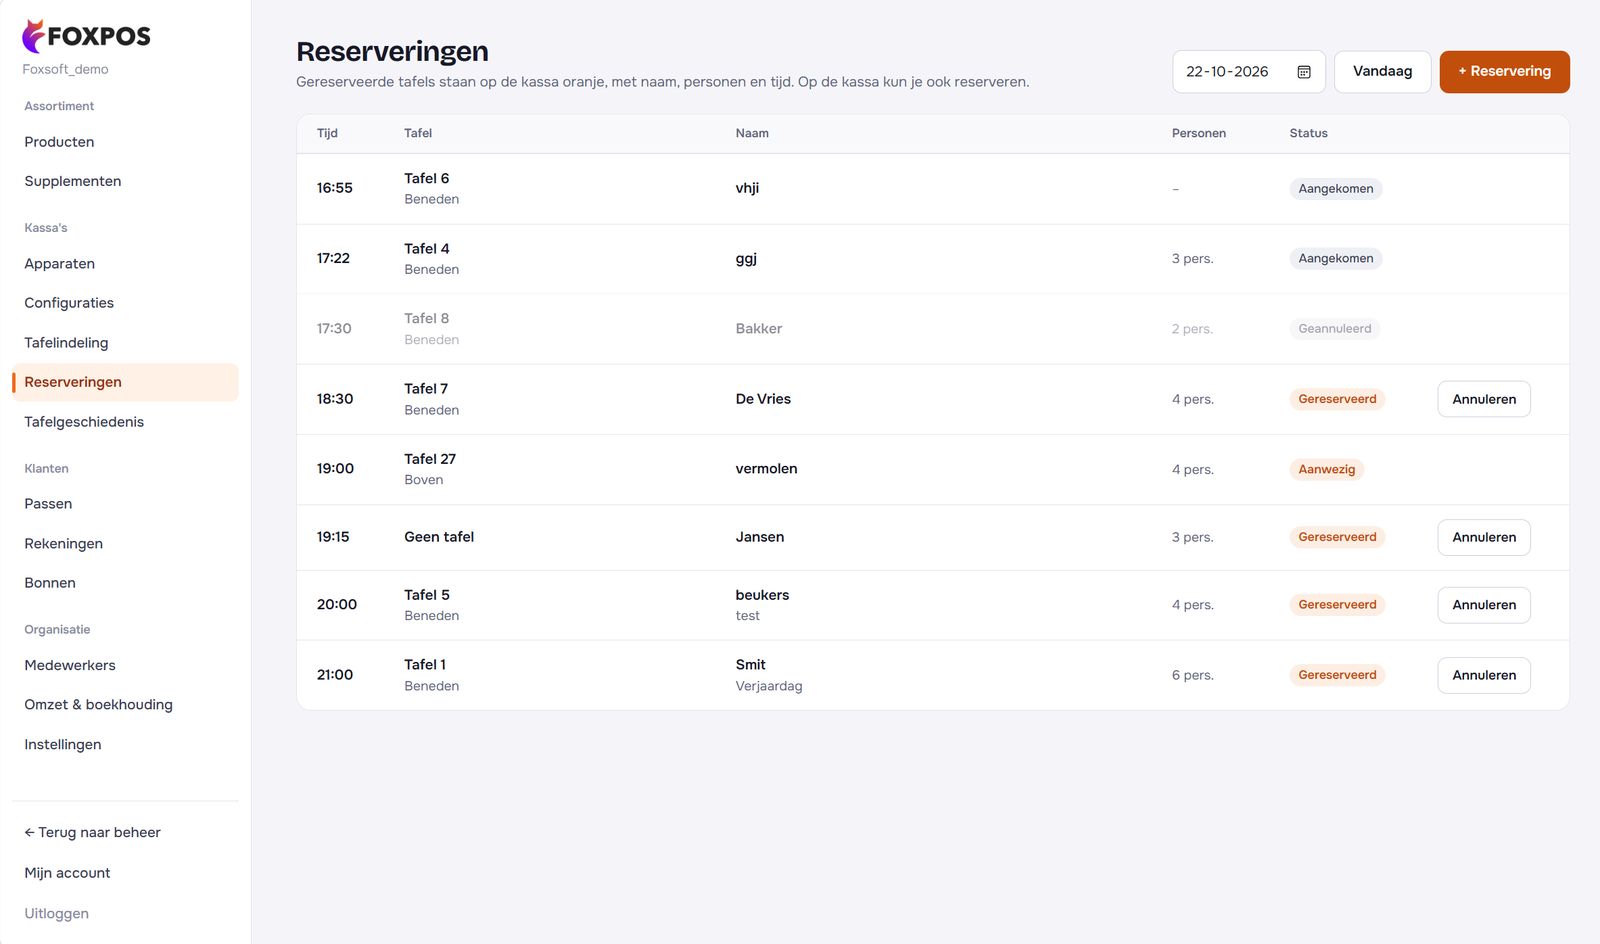Viewport: 1600px width, 944px height.
Task: Click Terug naar beheer link
Action: click(92, 833)
